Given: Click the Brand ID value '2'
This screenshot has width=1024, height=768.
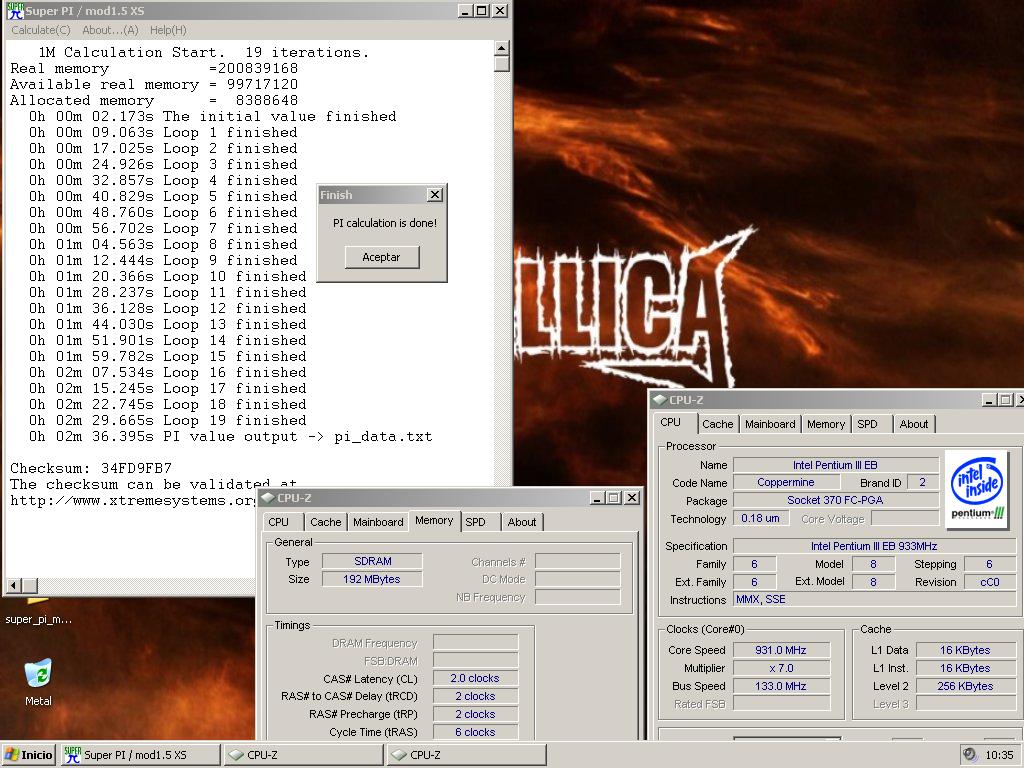Looking at the screenshot, I should 922,482.
